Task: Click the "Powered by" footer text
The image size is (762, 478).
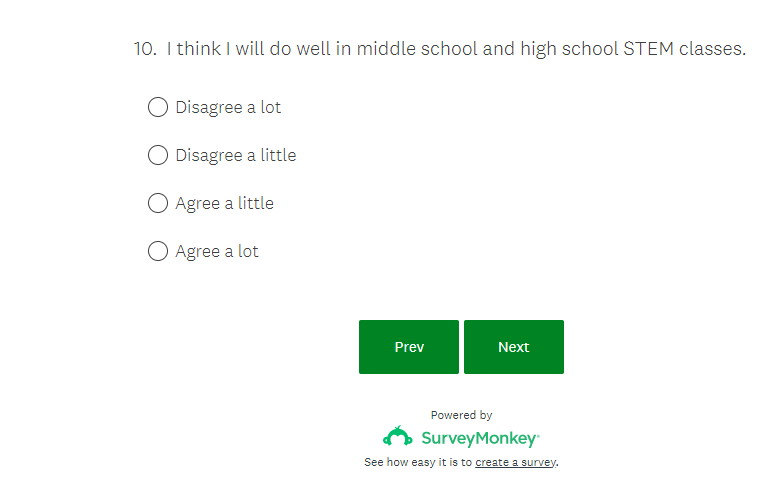Action: click(461, 415)
